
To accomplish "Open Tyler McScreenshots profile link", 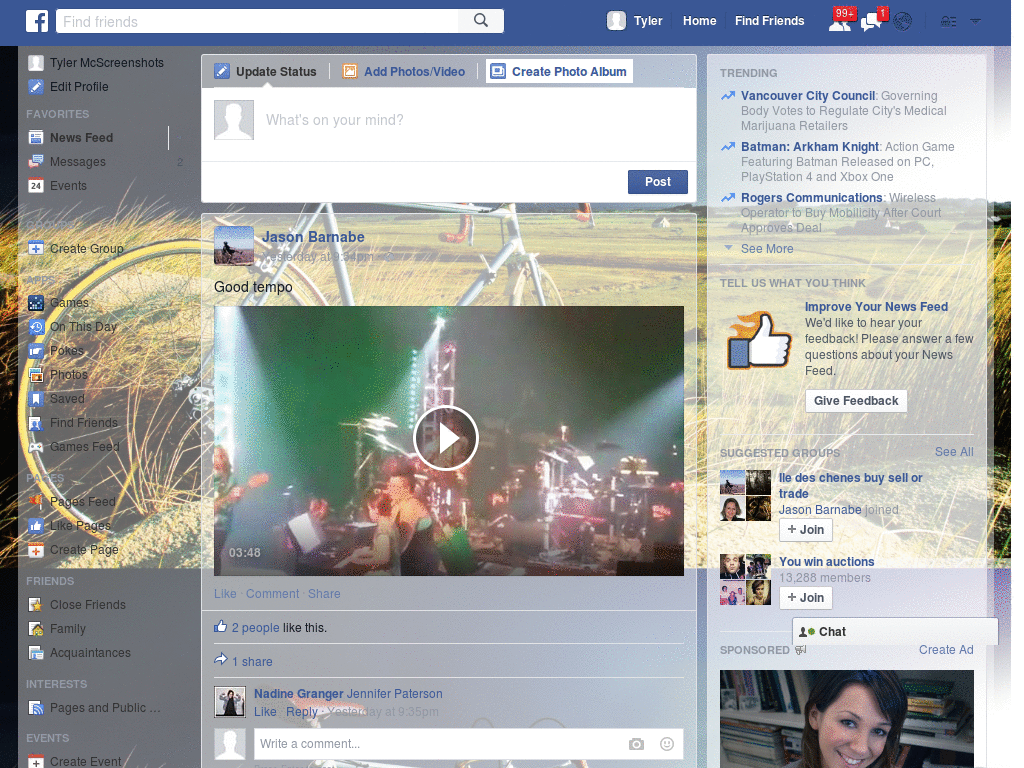I will pyautogui.click(x=106, y=63).
